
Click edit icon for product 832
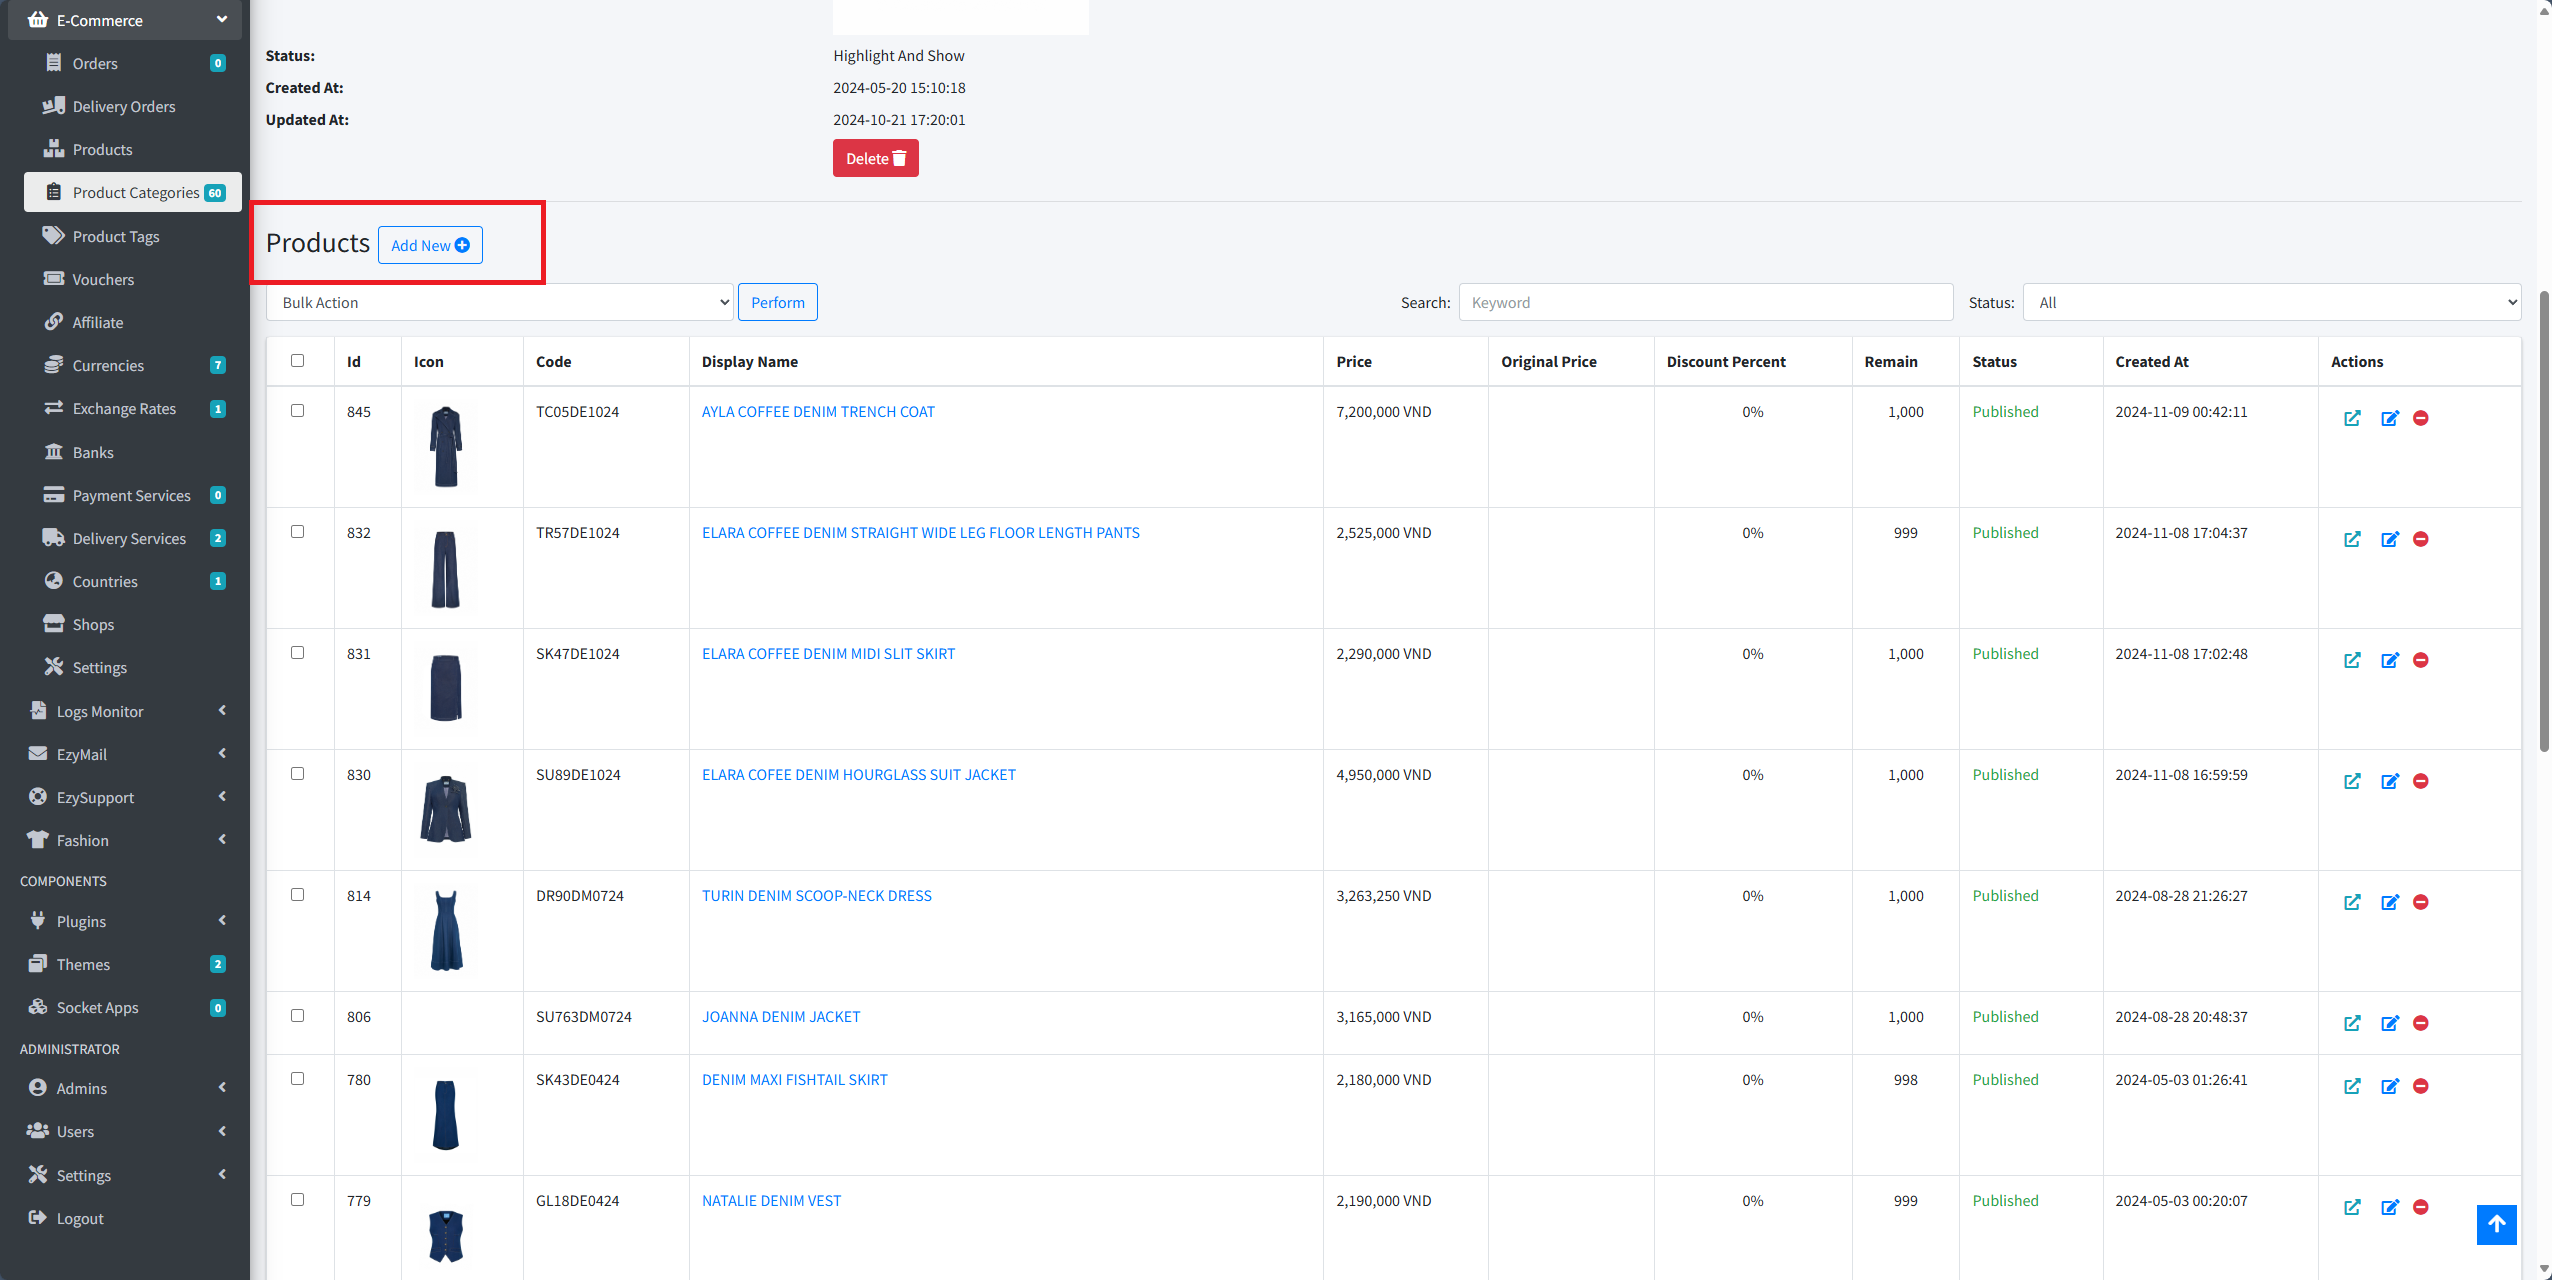(x=2389, y=539)
